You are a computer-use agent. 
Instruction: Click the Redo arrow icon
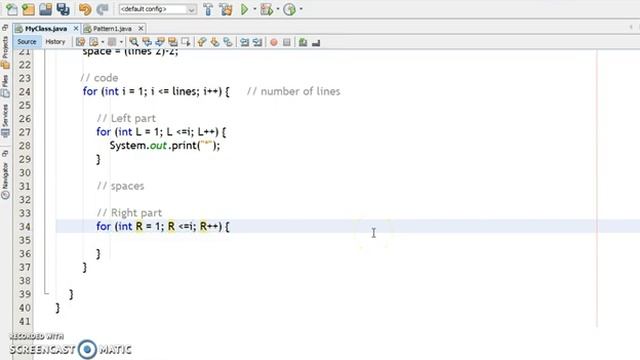pyautogui.click(x=102, y=9)
